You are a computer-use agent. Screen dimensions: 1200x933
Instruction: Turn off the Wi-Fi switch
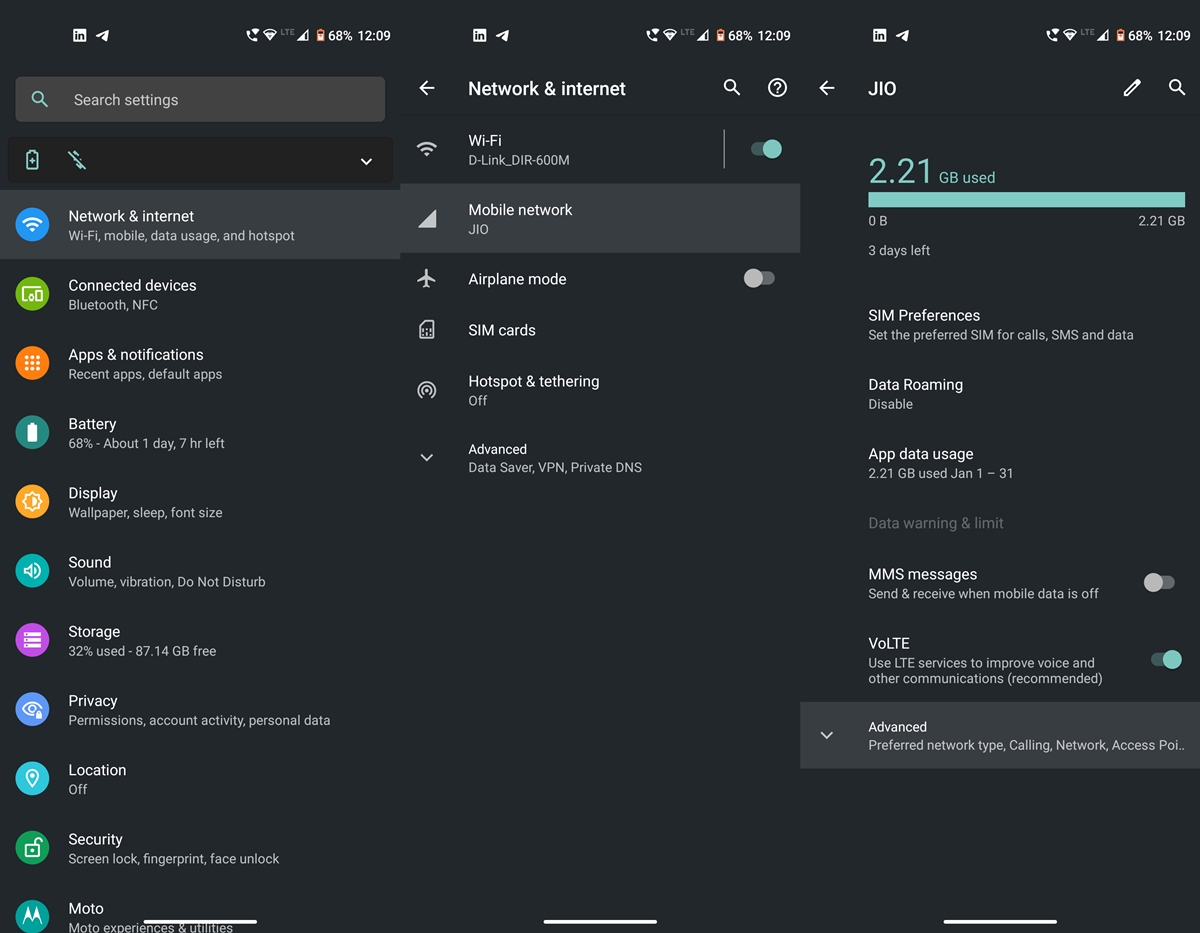[766, 149]
